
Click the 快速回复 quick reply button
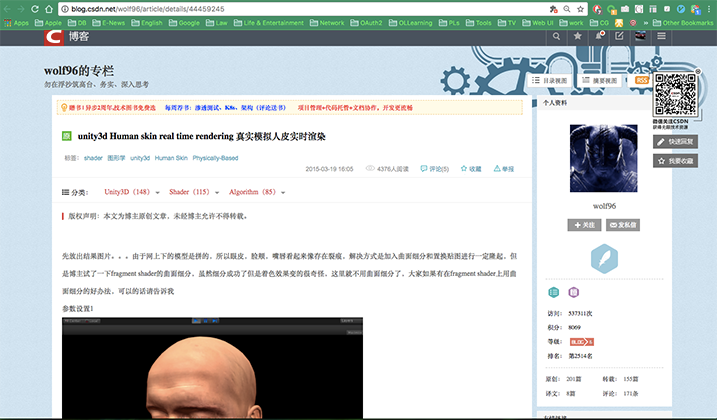pos(675,142)
